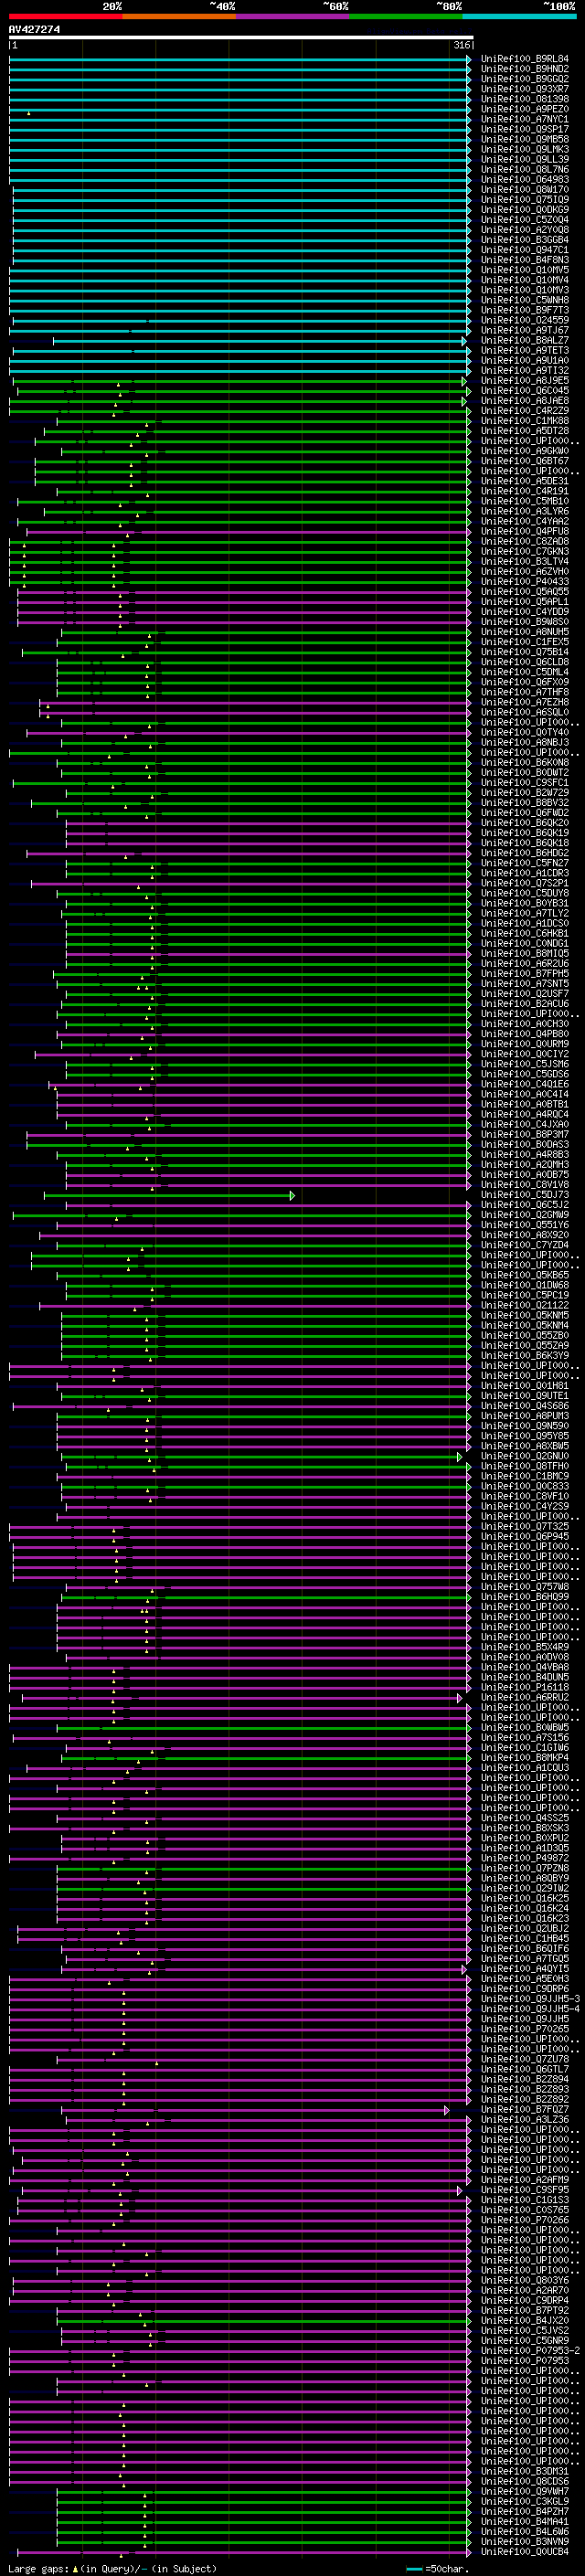
Task: Click the cyan alignment bar for UniRef100_Q9SP17
Action: tap(240, 130)
